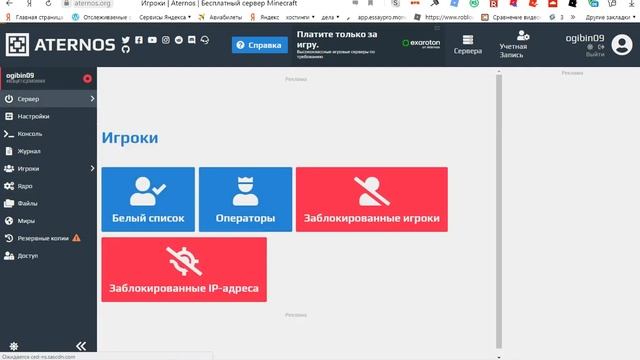Open the Aternos Instagram page
Screen dimensions: 640x360
(x=166, y=40)
